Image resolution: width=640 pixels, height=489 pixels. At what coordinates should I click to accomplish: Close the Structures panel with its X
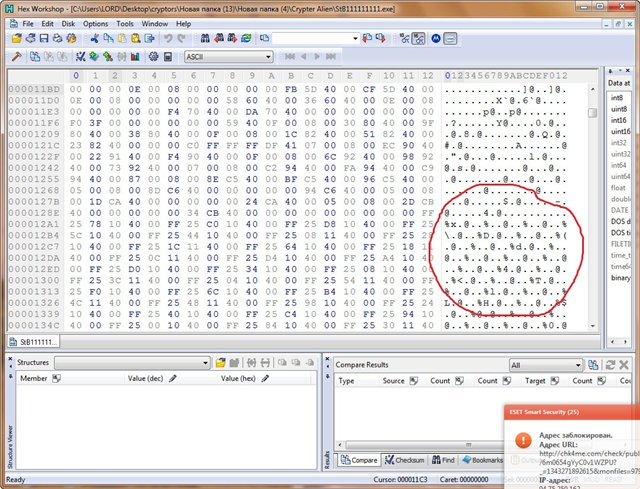coord(10,358)
